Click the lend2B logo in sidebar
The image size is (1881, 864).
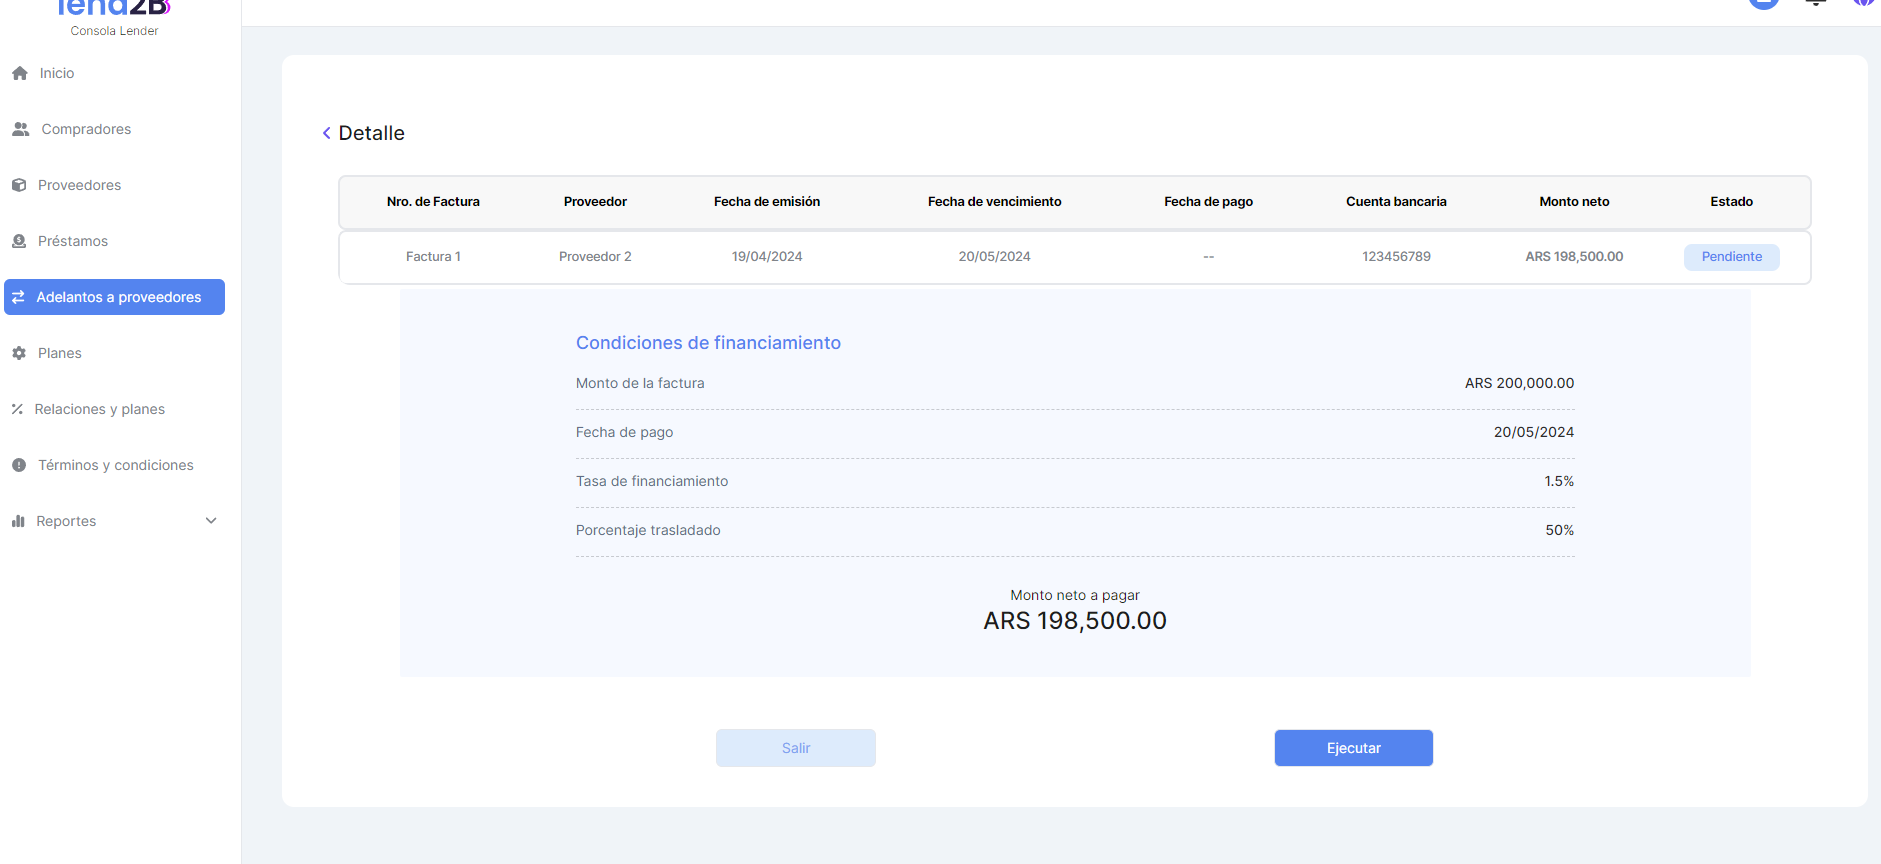[114, 10]
